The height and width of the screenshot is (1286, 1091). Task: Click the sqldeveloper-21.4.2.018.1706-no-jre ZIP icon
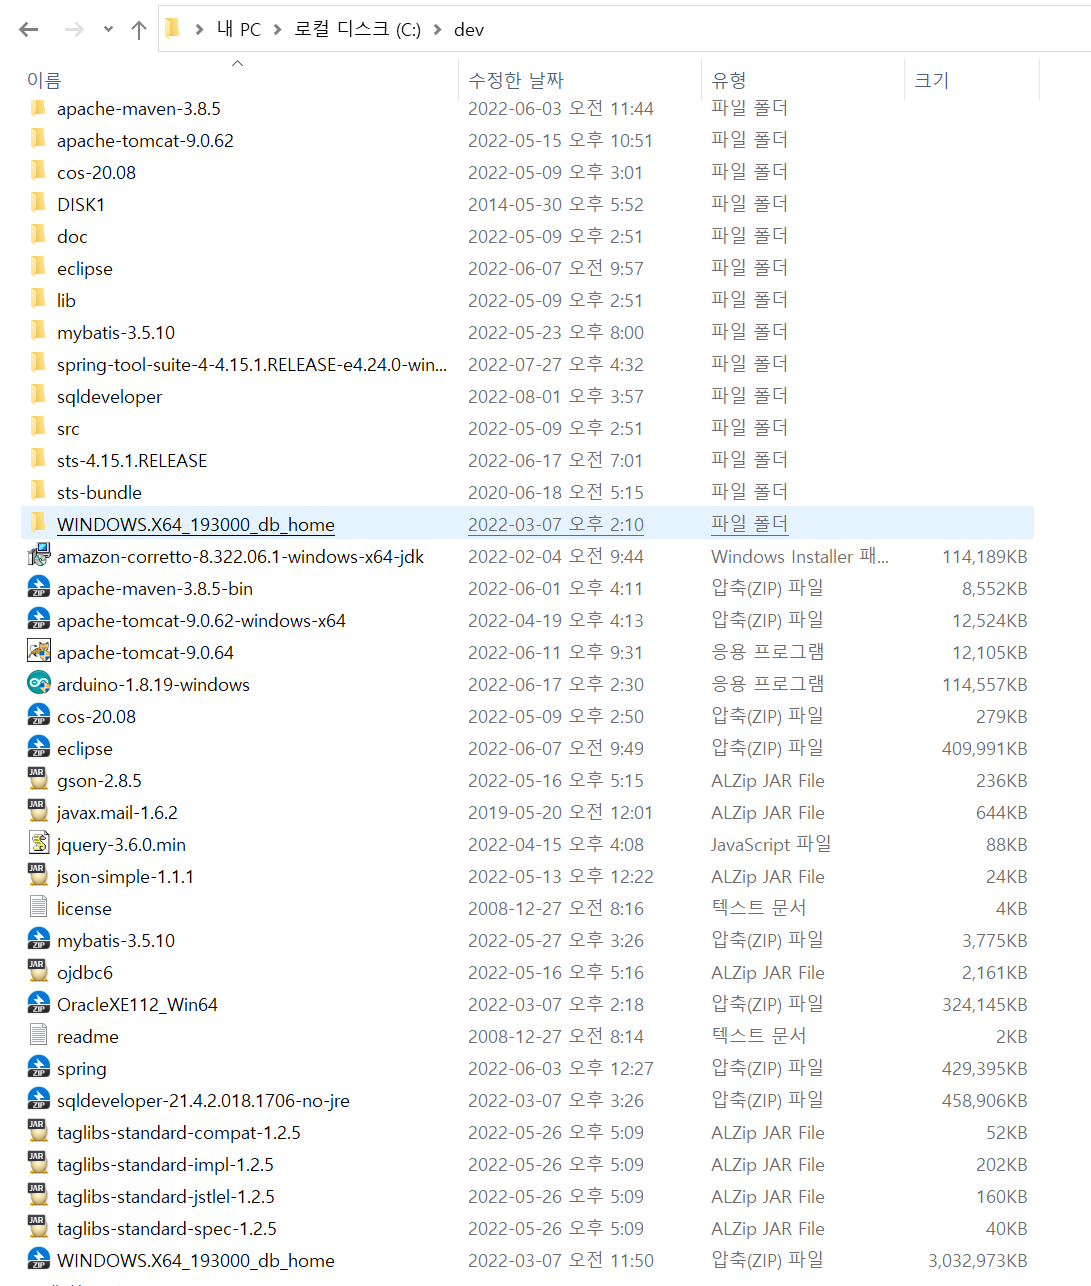click(x=38, y=1100)
